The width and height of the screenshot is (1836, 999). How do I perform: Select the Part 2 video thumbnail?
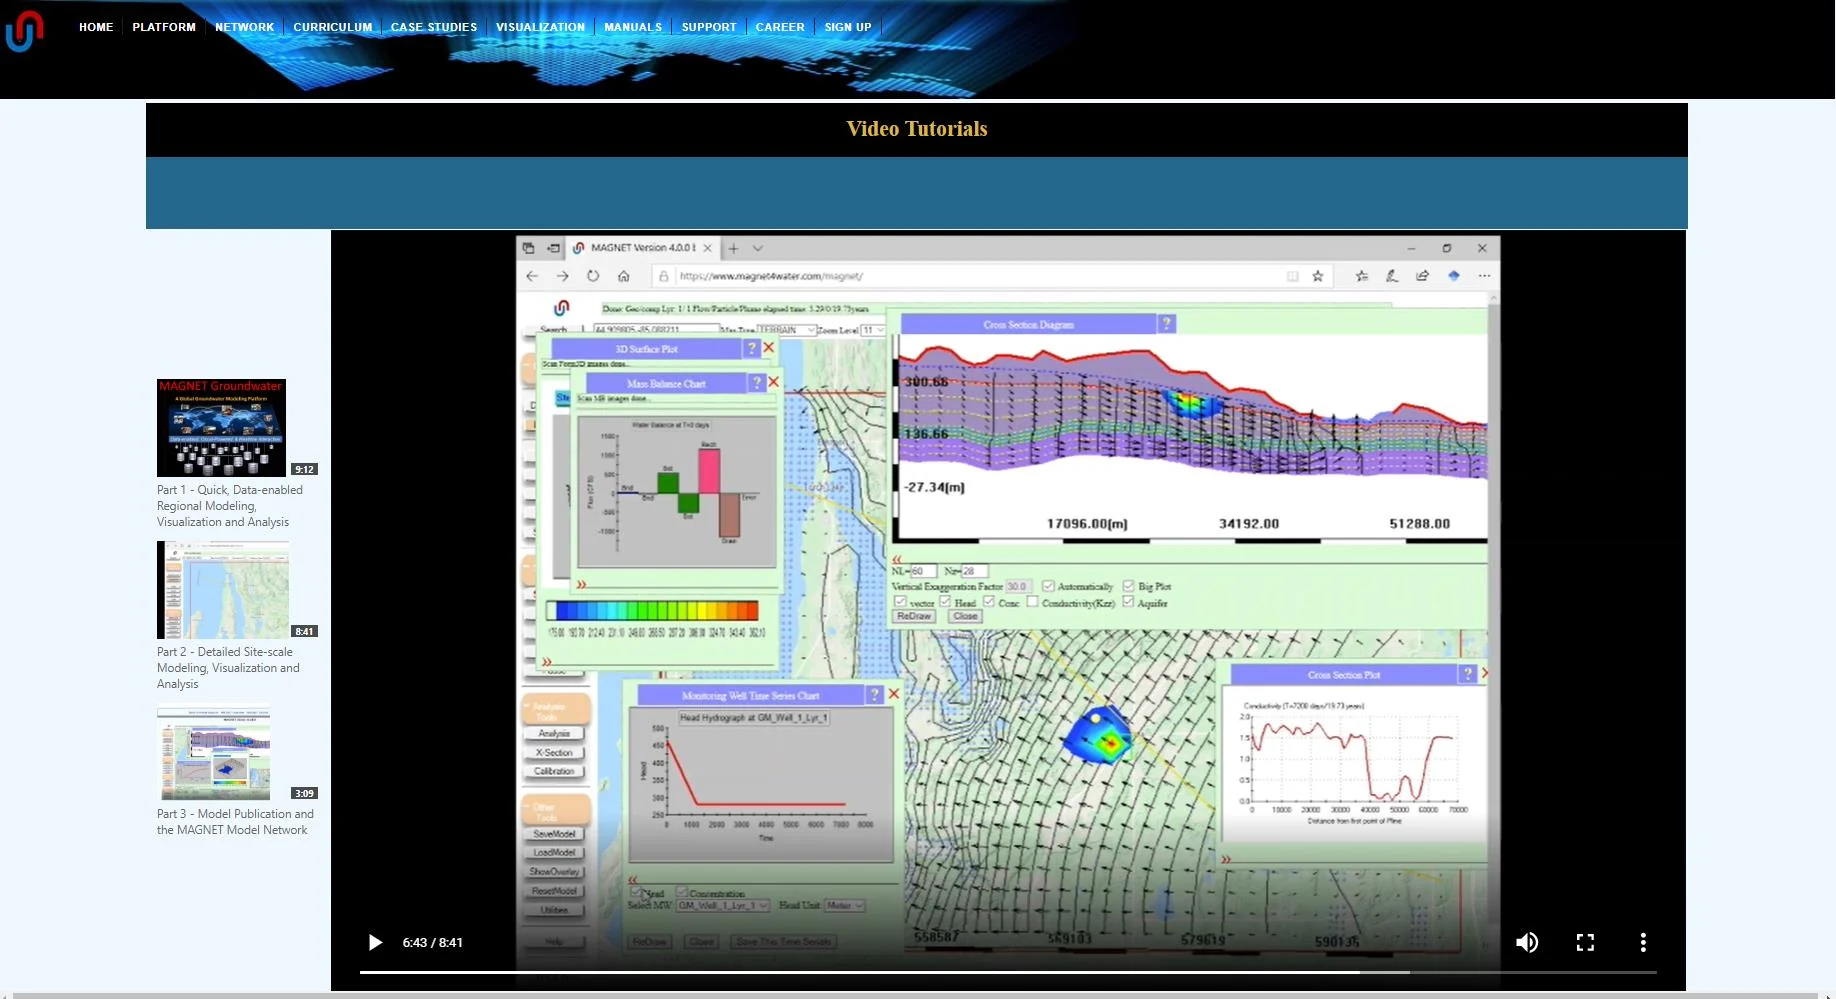[x=223, y=590]
